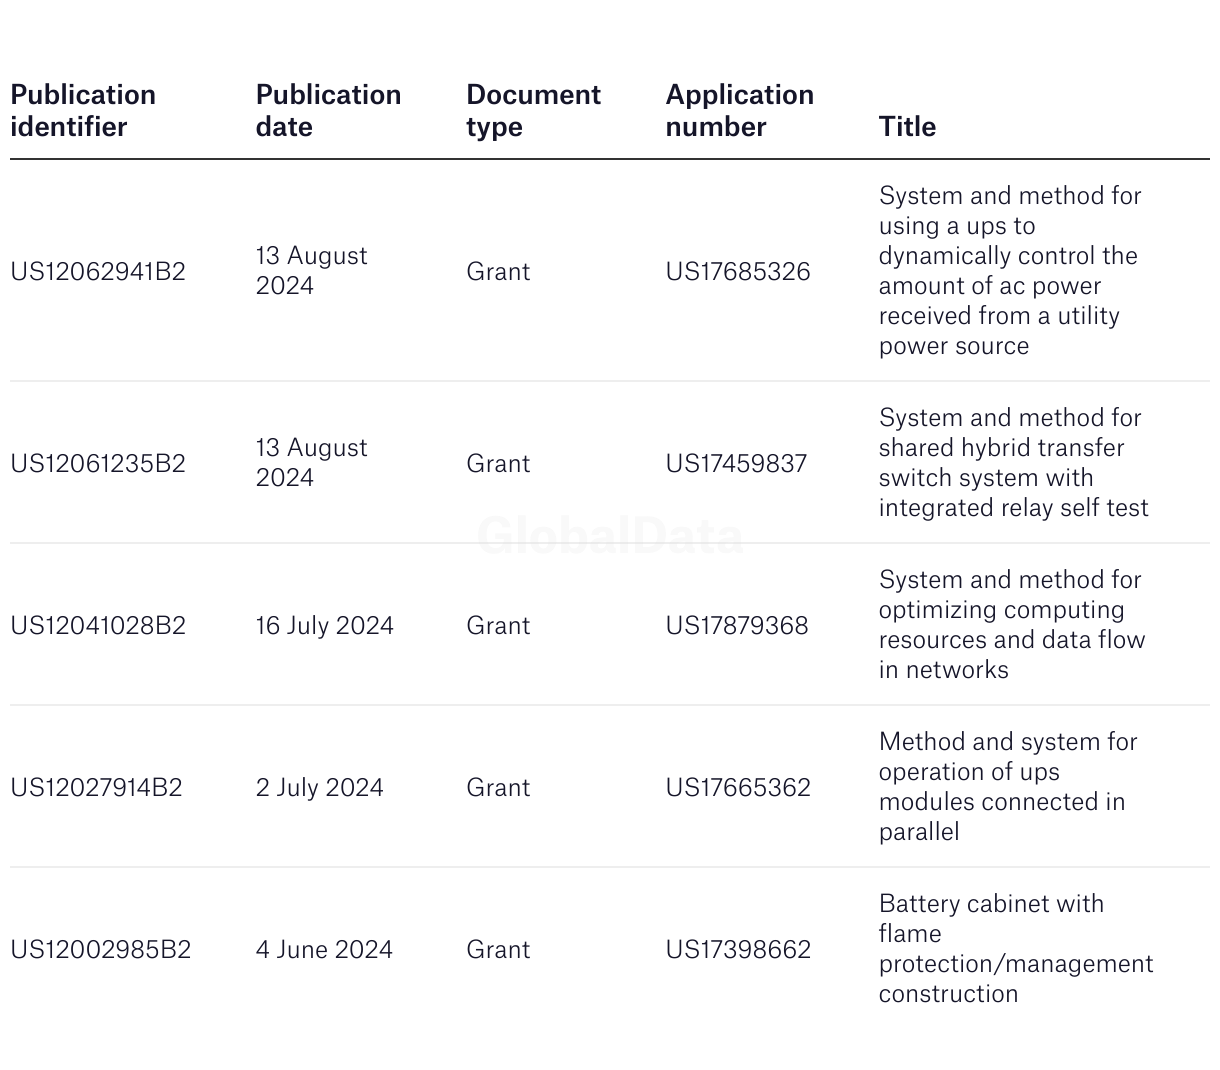Viewport: 1220px width, 1070px height.
Task: Open publication US12027914B2
Action: (96, 788)
